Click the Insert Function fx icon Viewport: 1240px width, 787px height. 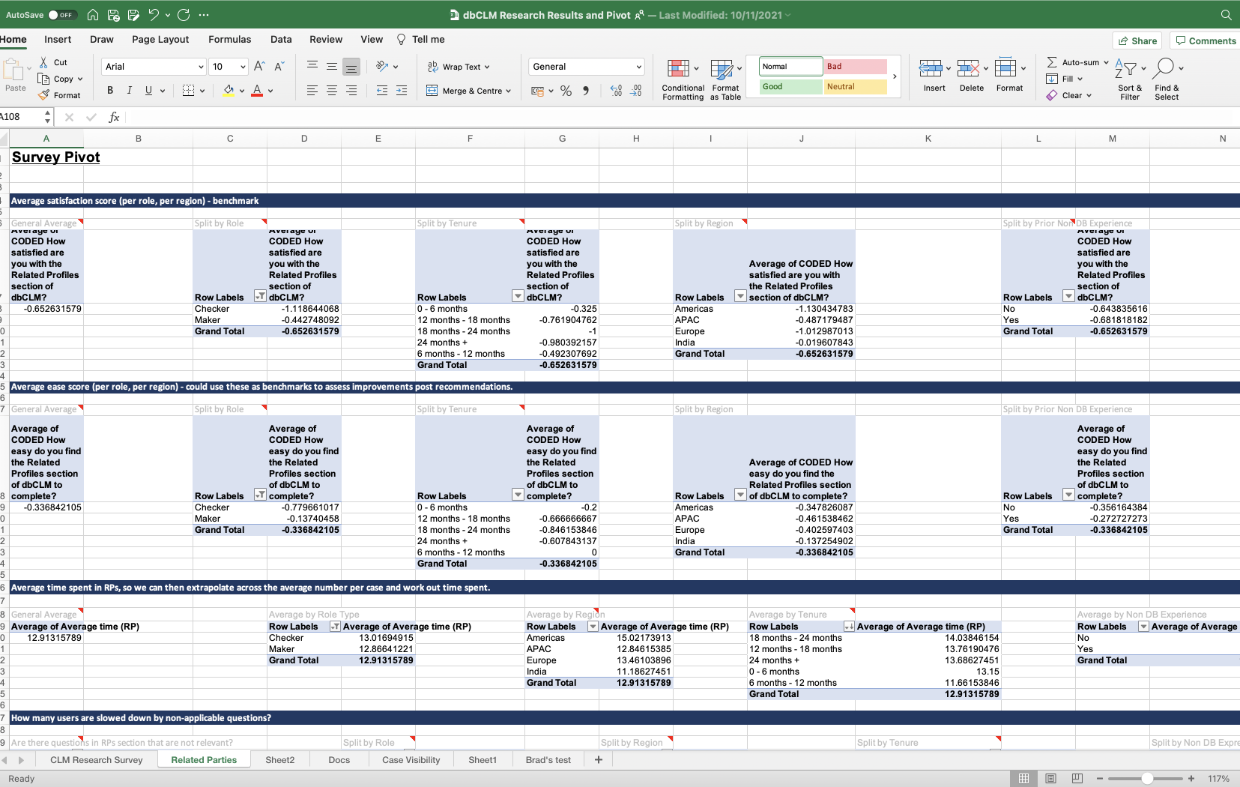pos(114,117)
